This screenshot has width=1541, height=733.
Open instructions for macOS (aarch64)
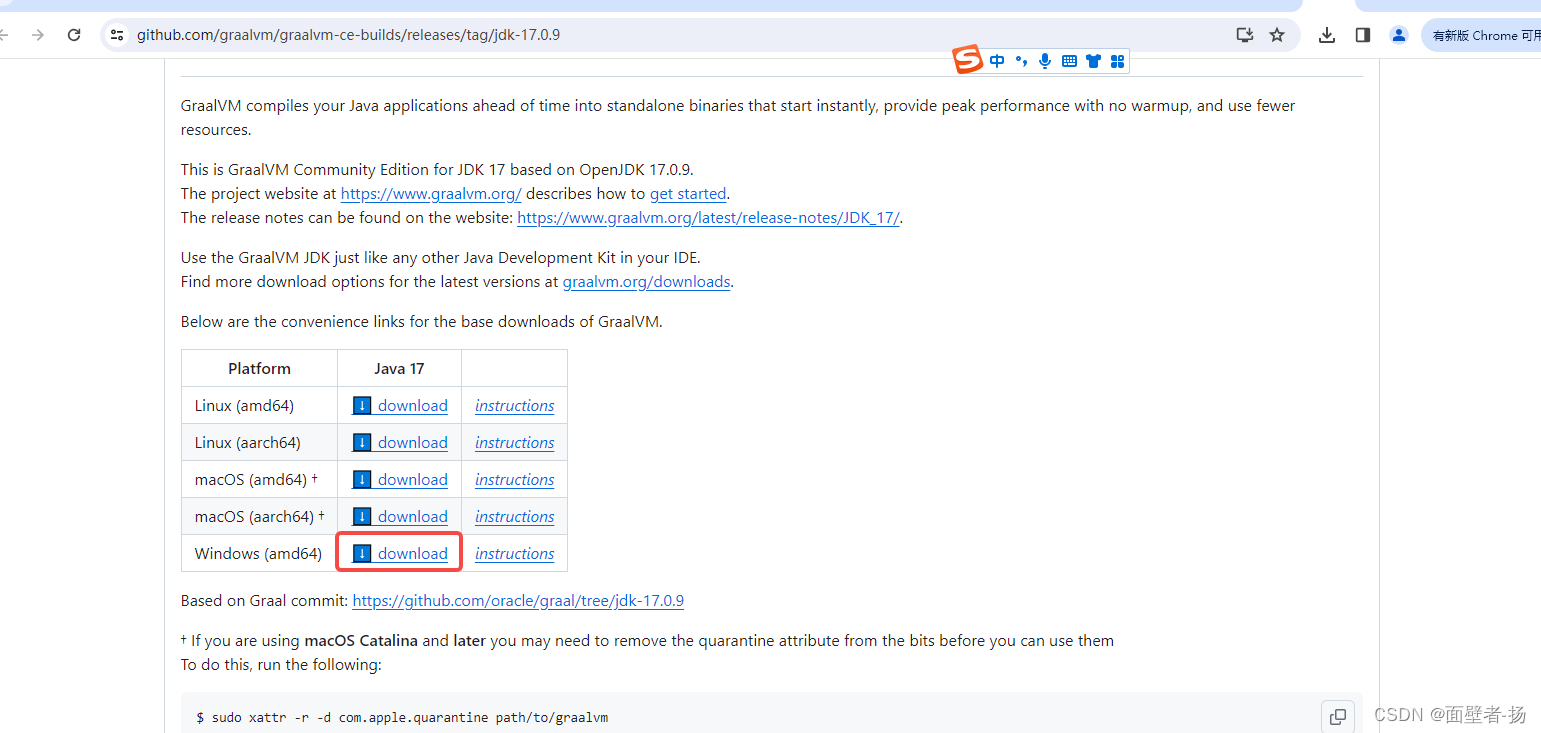[515, 517]
